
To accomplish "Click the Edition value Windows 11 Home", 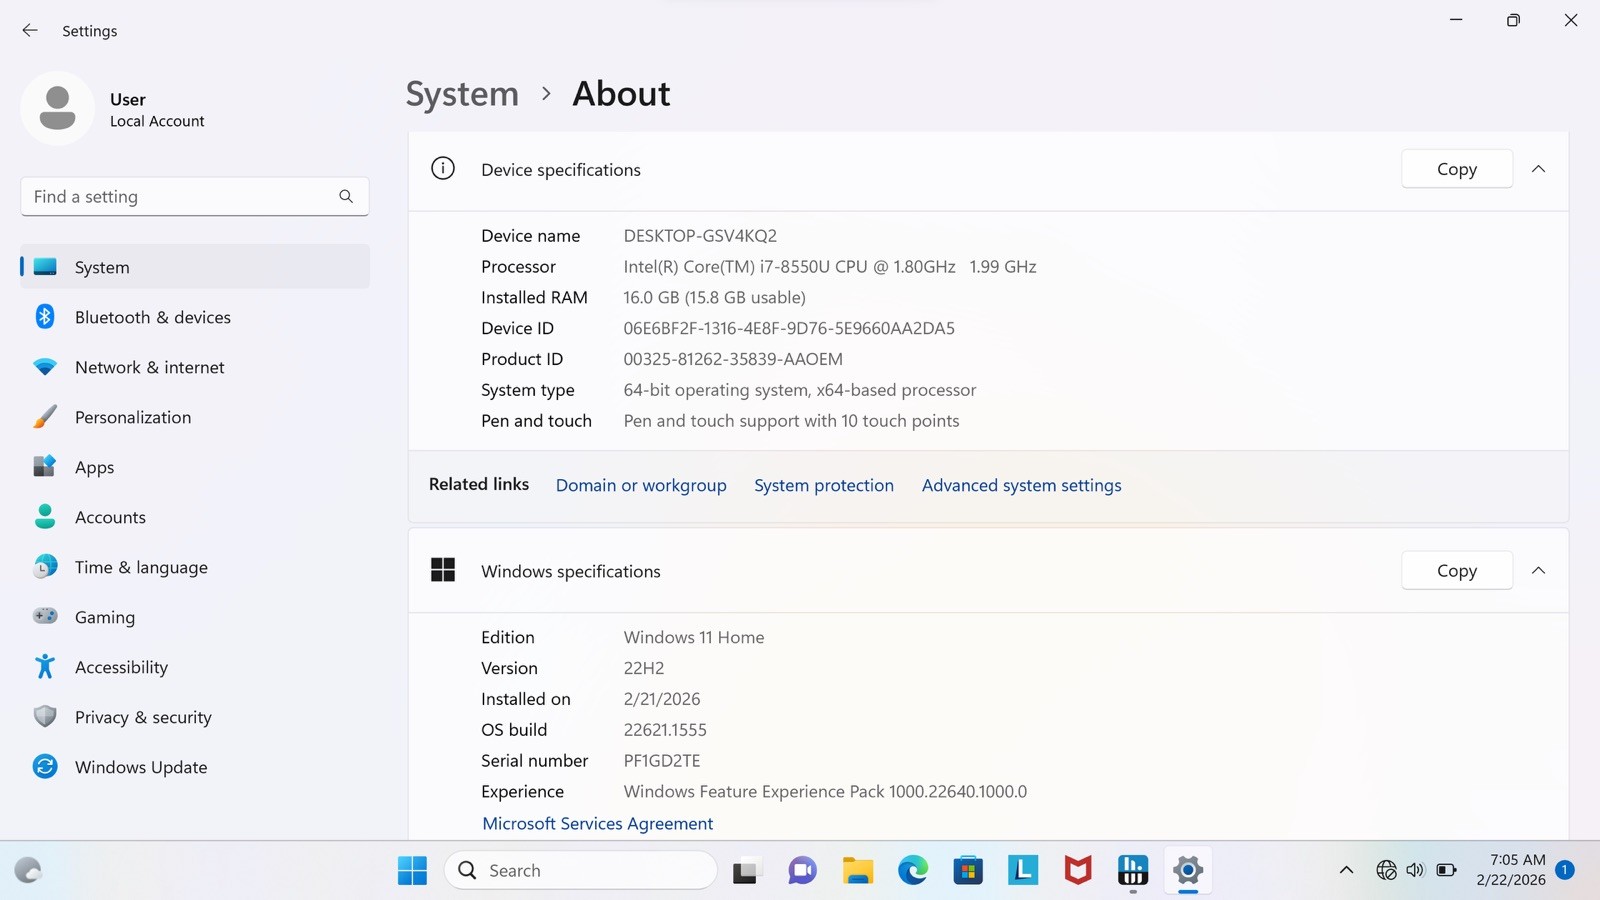I will [x=694, y=637].
